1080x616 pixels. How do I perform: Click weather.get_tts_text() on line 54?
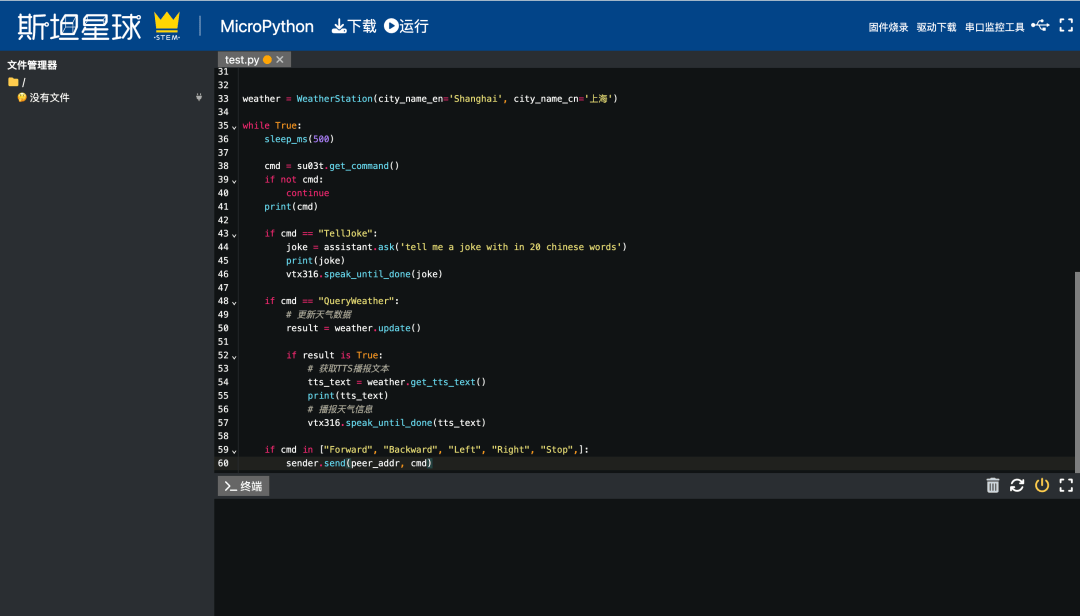(426, 382)
